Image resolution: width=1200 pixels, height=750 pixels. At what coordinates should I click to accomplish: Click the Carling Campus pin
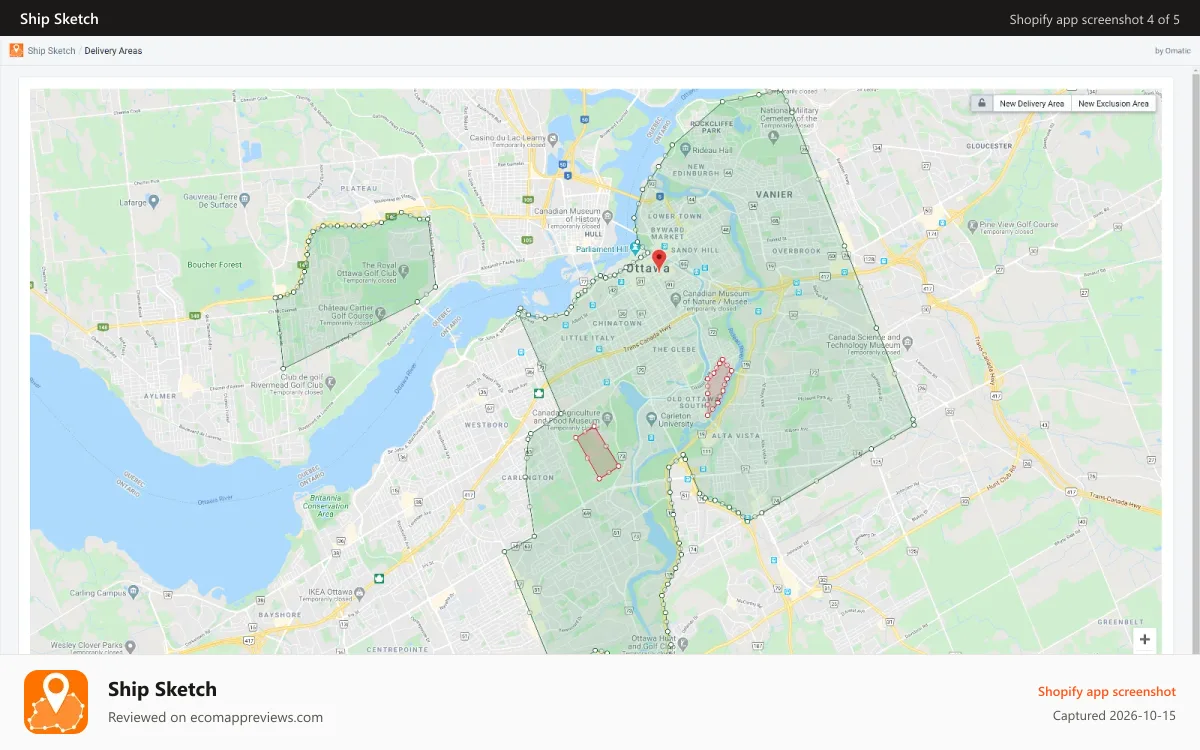133,592
